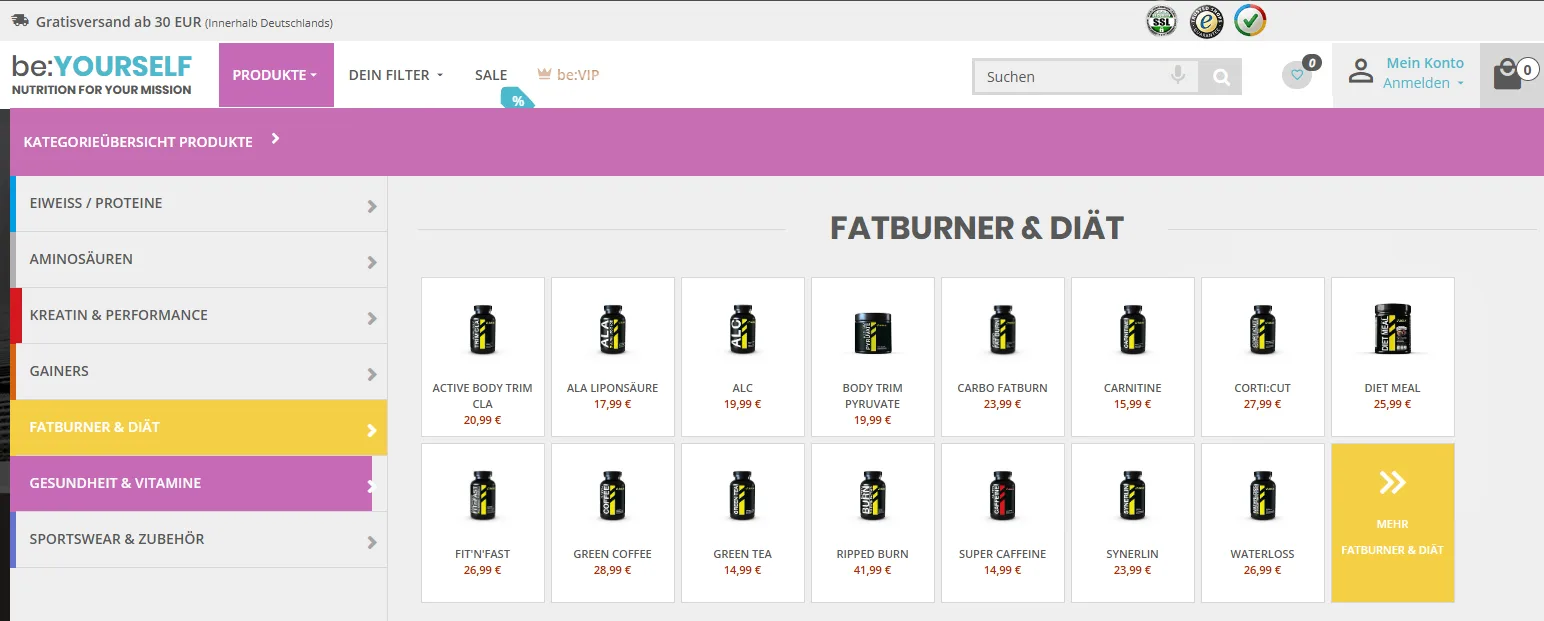Expand the Aminosäuren category chevron
The image size is (1544, 621).
372,262
